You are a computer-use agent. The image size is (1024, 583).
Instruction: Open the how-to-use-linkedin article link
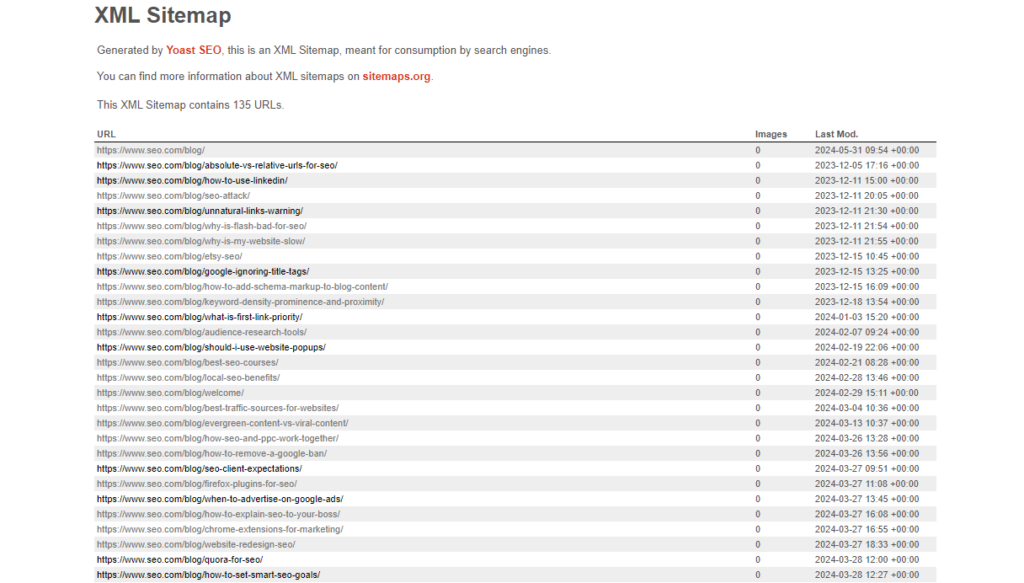[191, 180]
